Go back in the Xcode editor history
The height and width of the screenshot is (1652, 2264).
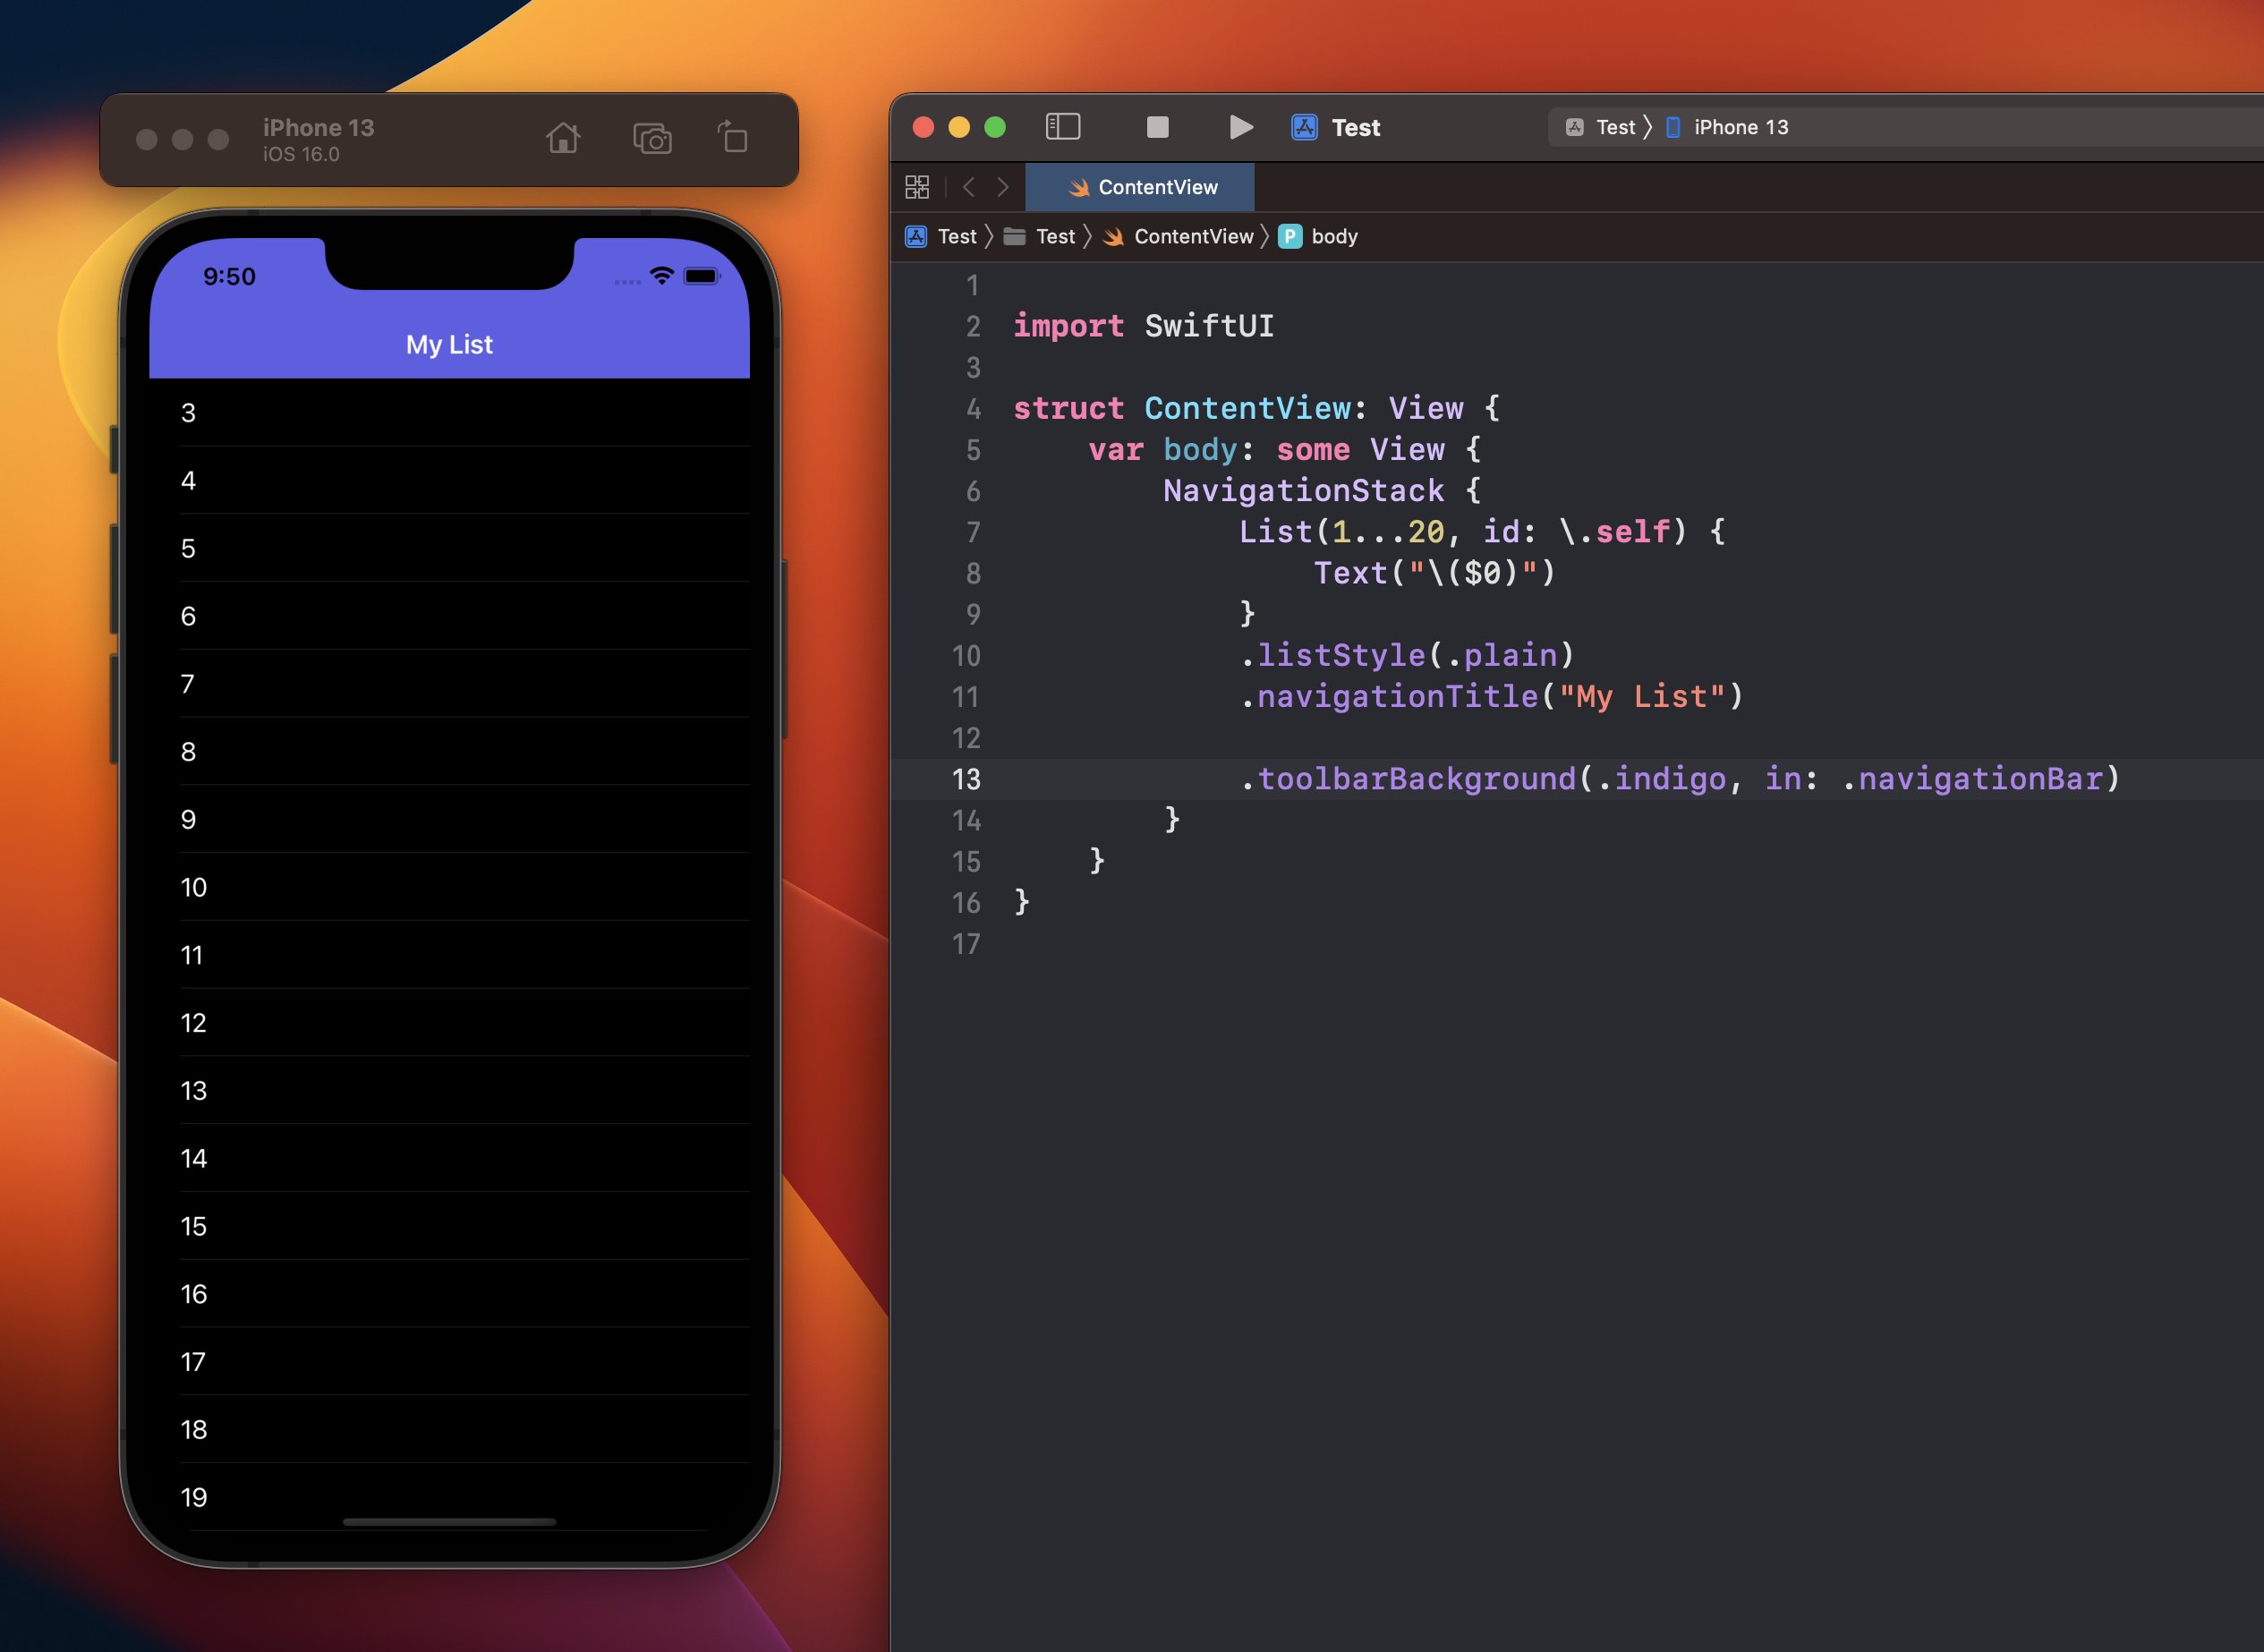[968, 187]
